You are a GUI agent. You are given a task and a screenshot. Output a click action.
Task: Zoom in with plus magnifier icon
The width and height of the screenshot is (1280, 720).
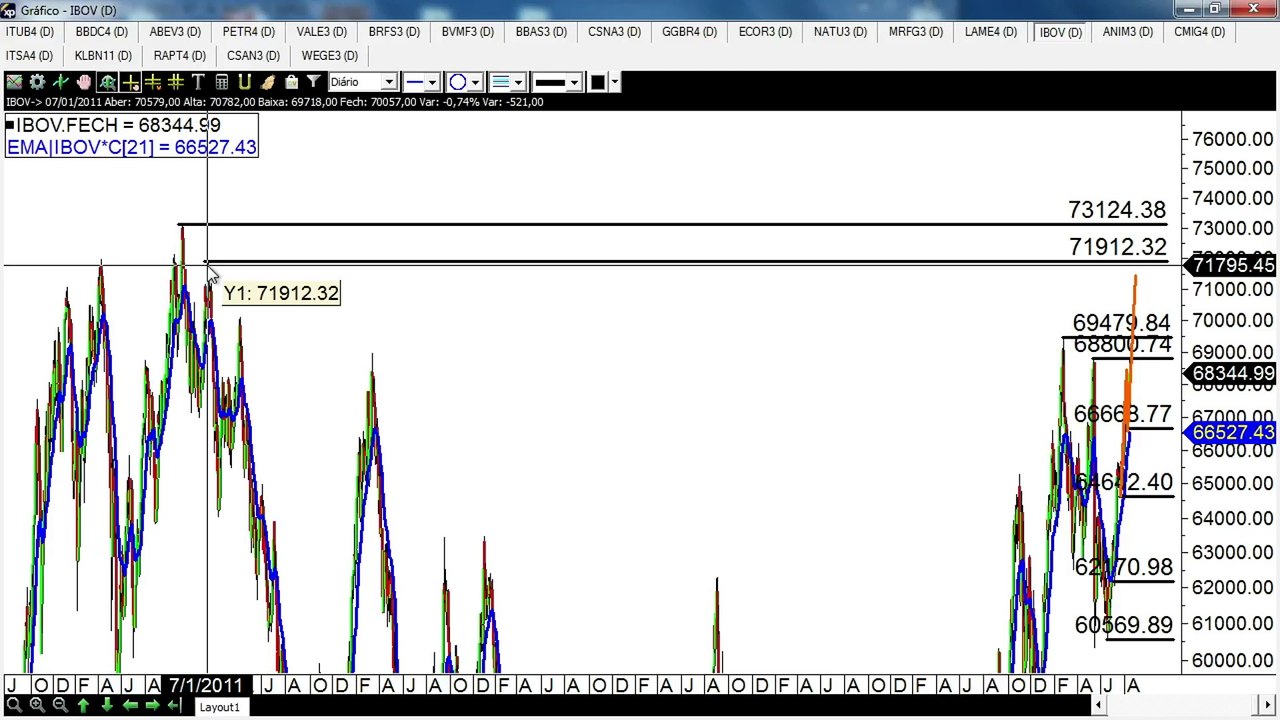(x=37, y=706)
